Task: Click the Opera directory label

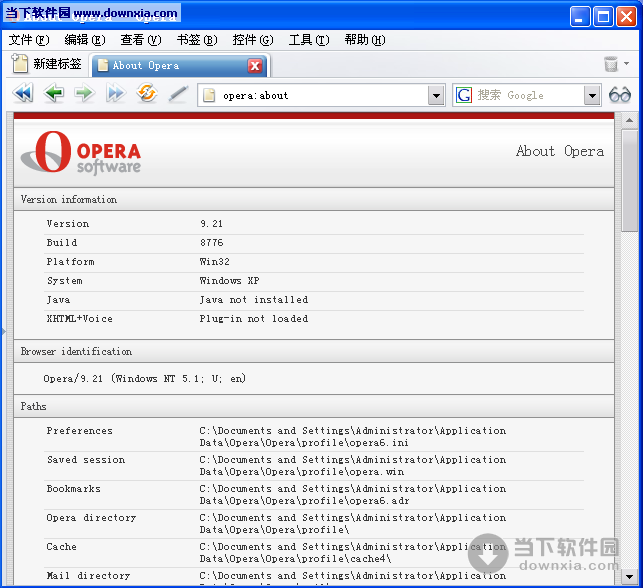Action: pyautogui.click(x=91, y=518)
